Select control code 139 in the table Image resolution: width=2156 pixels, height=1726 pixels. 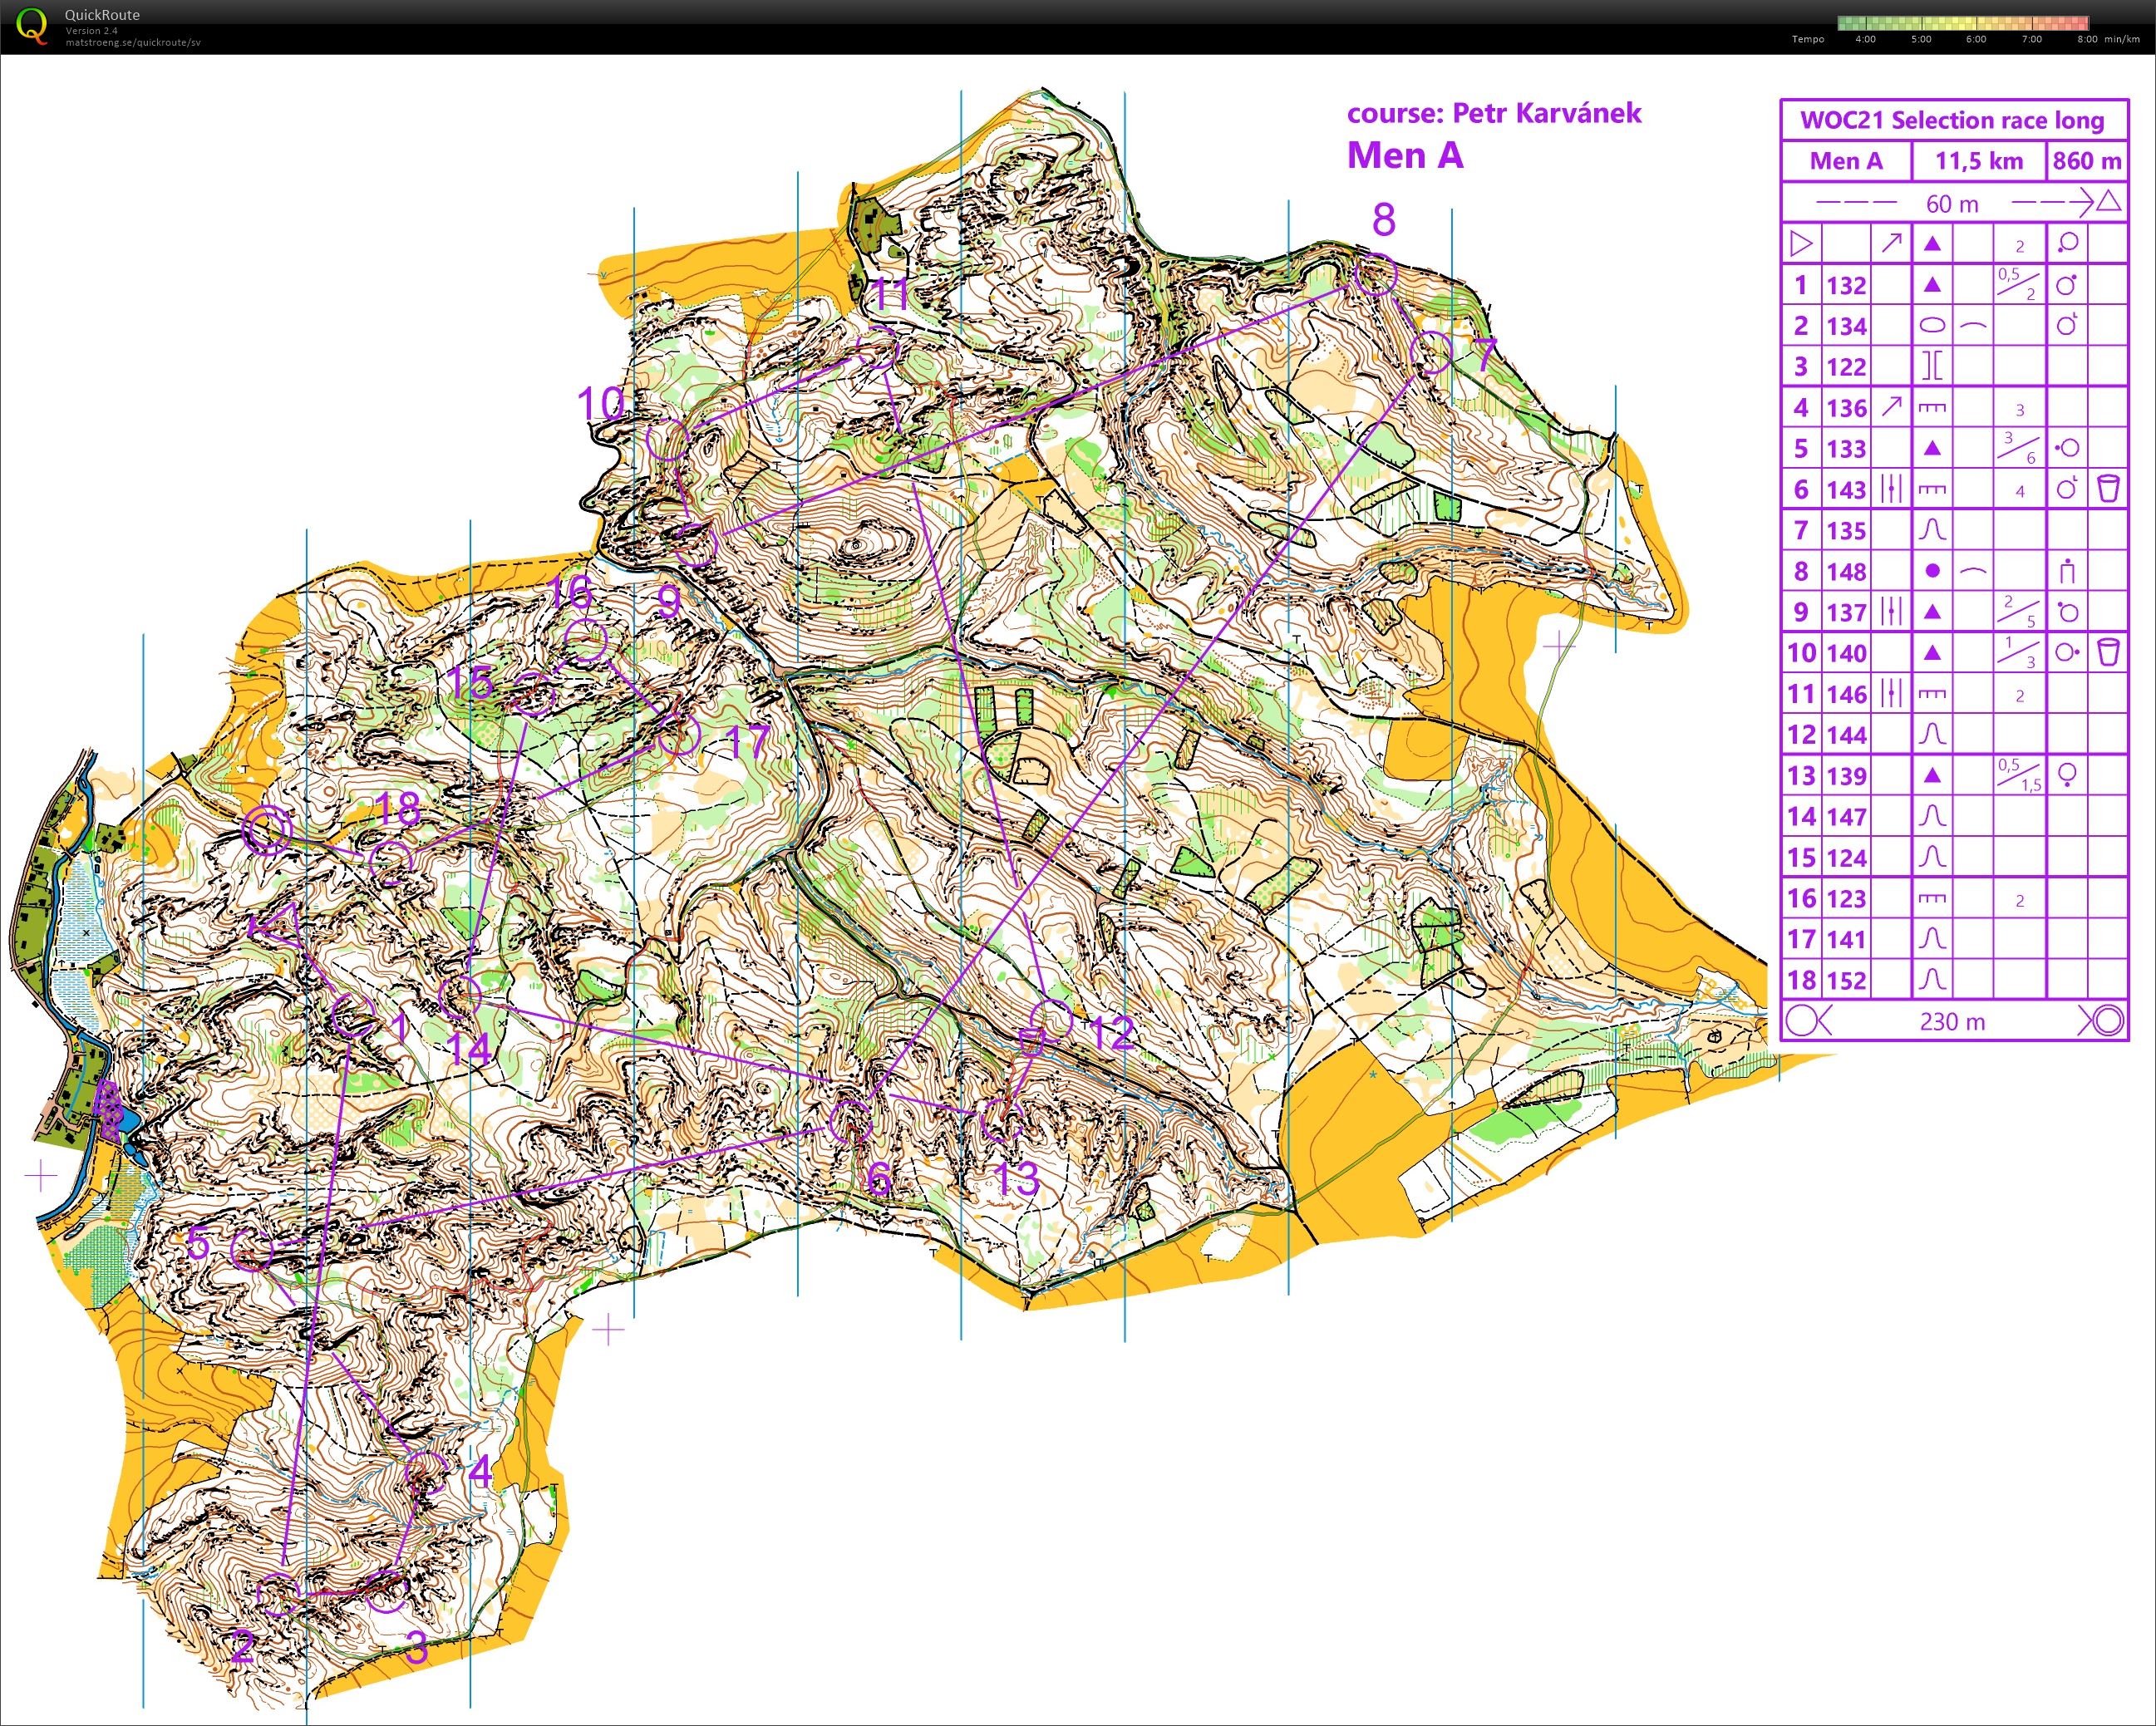click(1846, 775)
